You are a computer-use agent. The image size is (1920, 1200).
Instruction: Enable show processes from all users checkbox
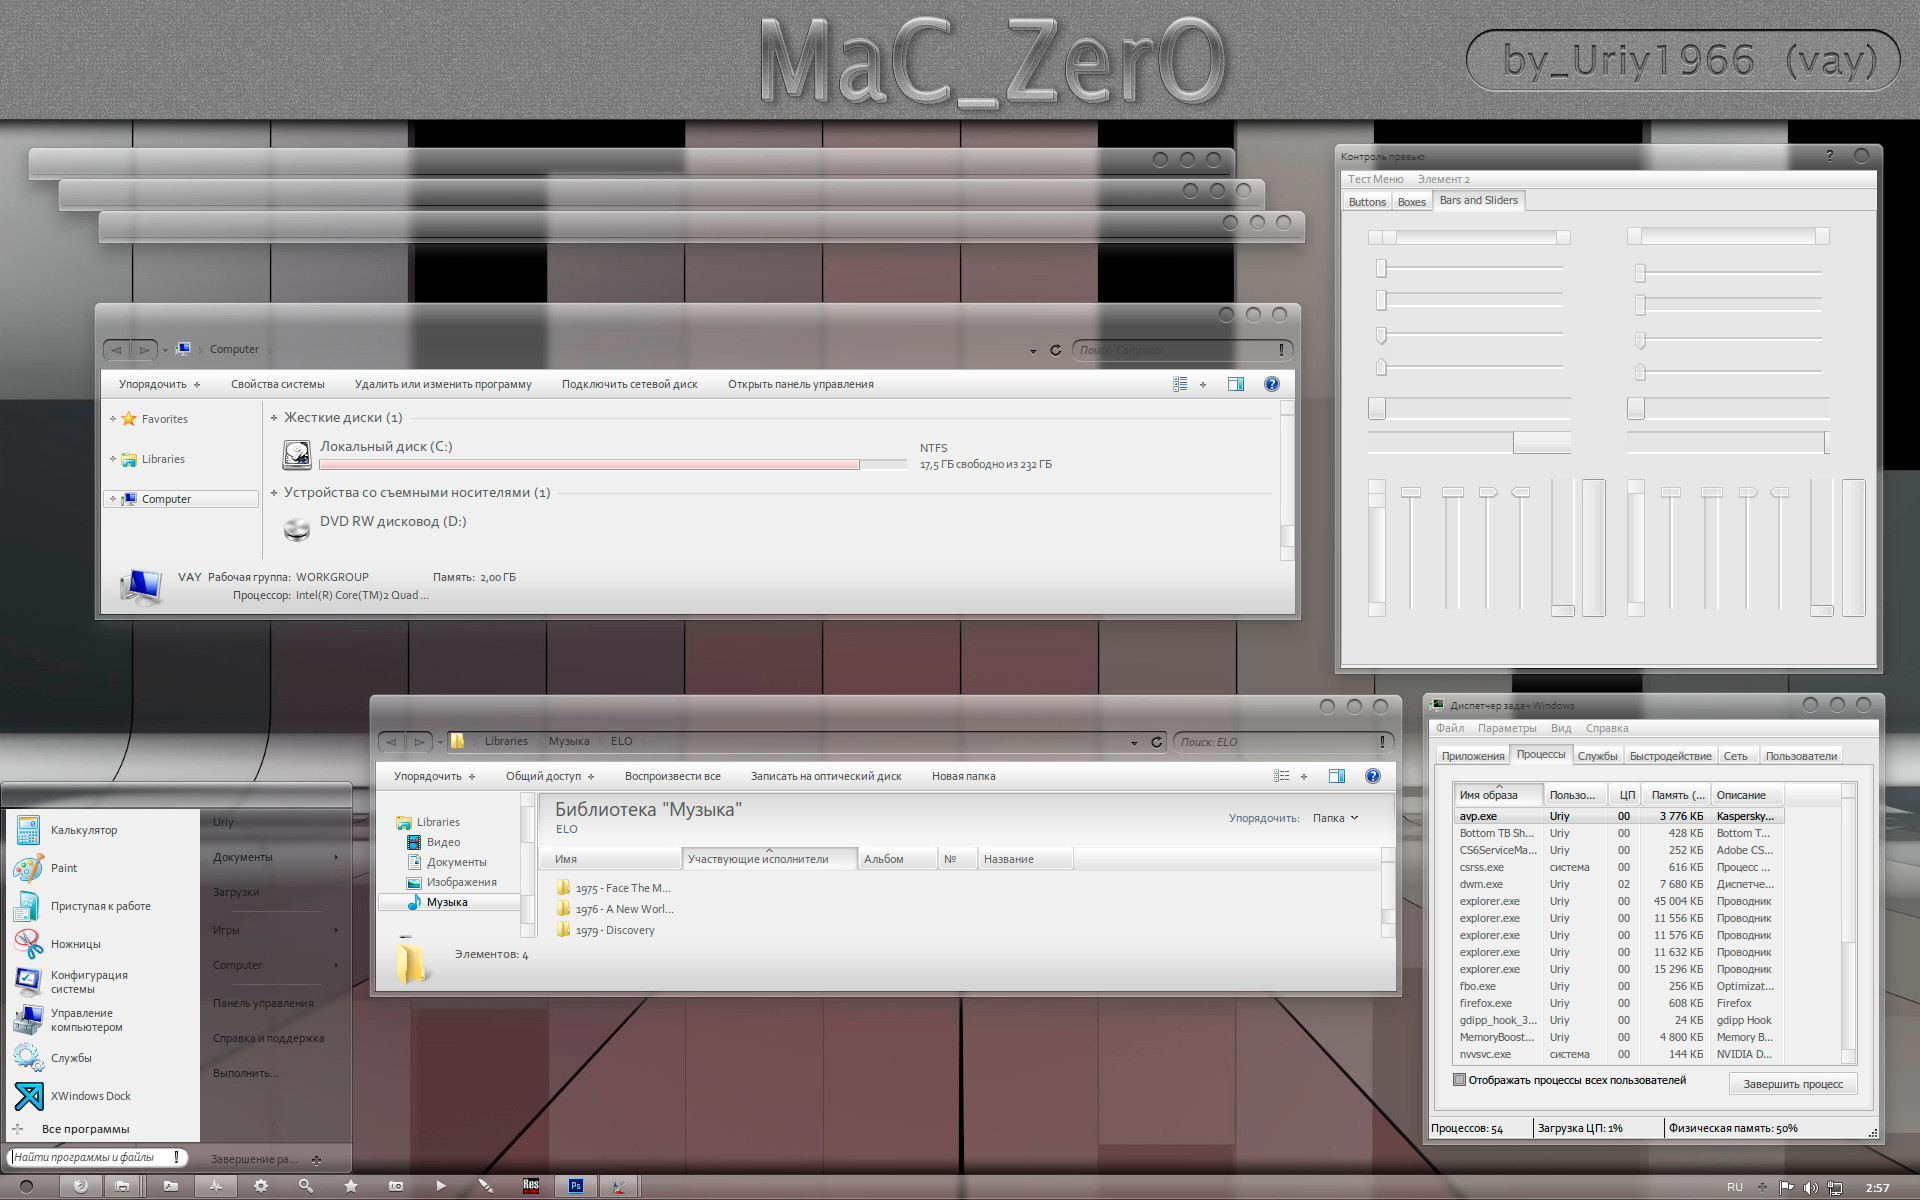1459,1080
